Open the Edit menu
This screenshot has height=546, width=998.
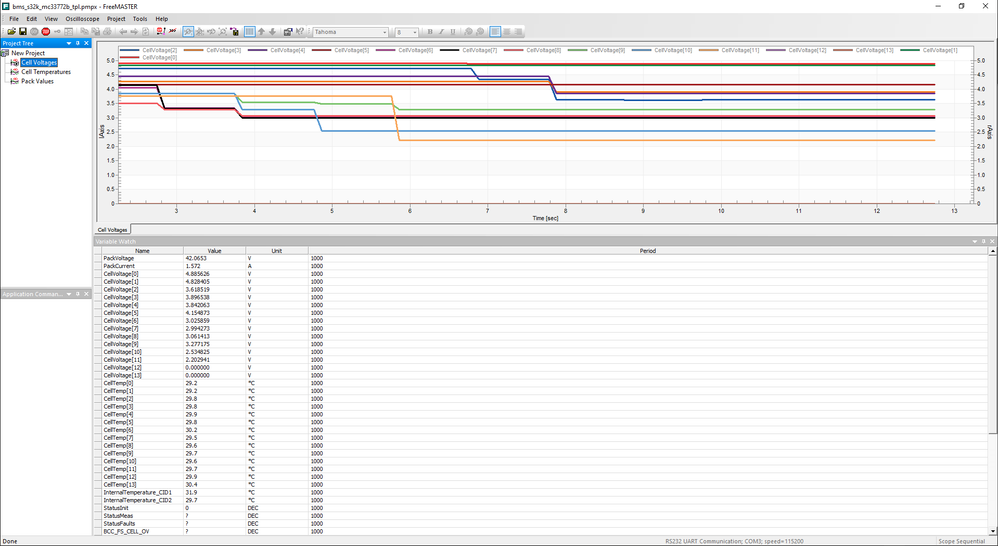(32, 19)
